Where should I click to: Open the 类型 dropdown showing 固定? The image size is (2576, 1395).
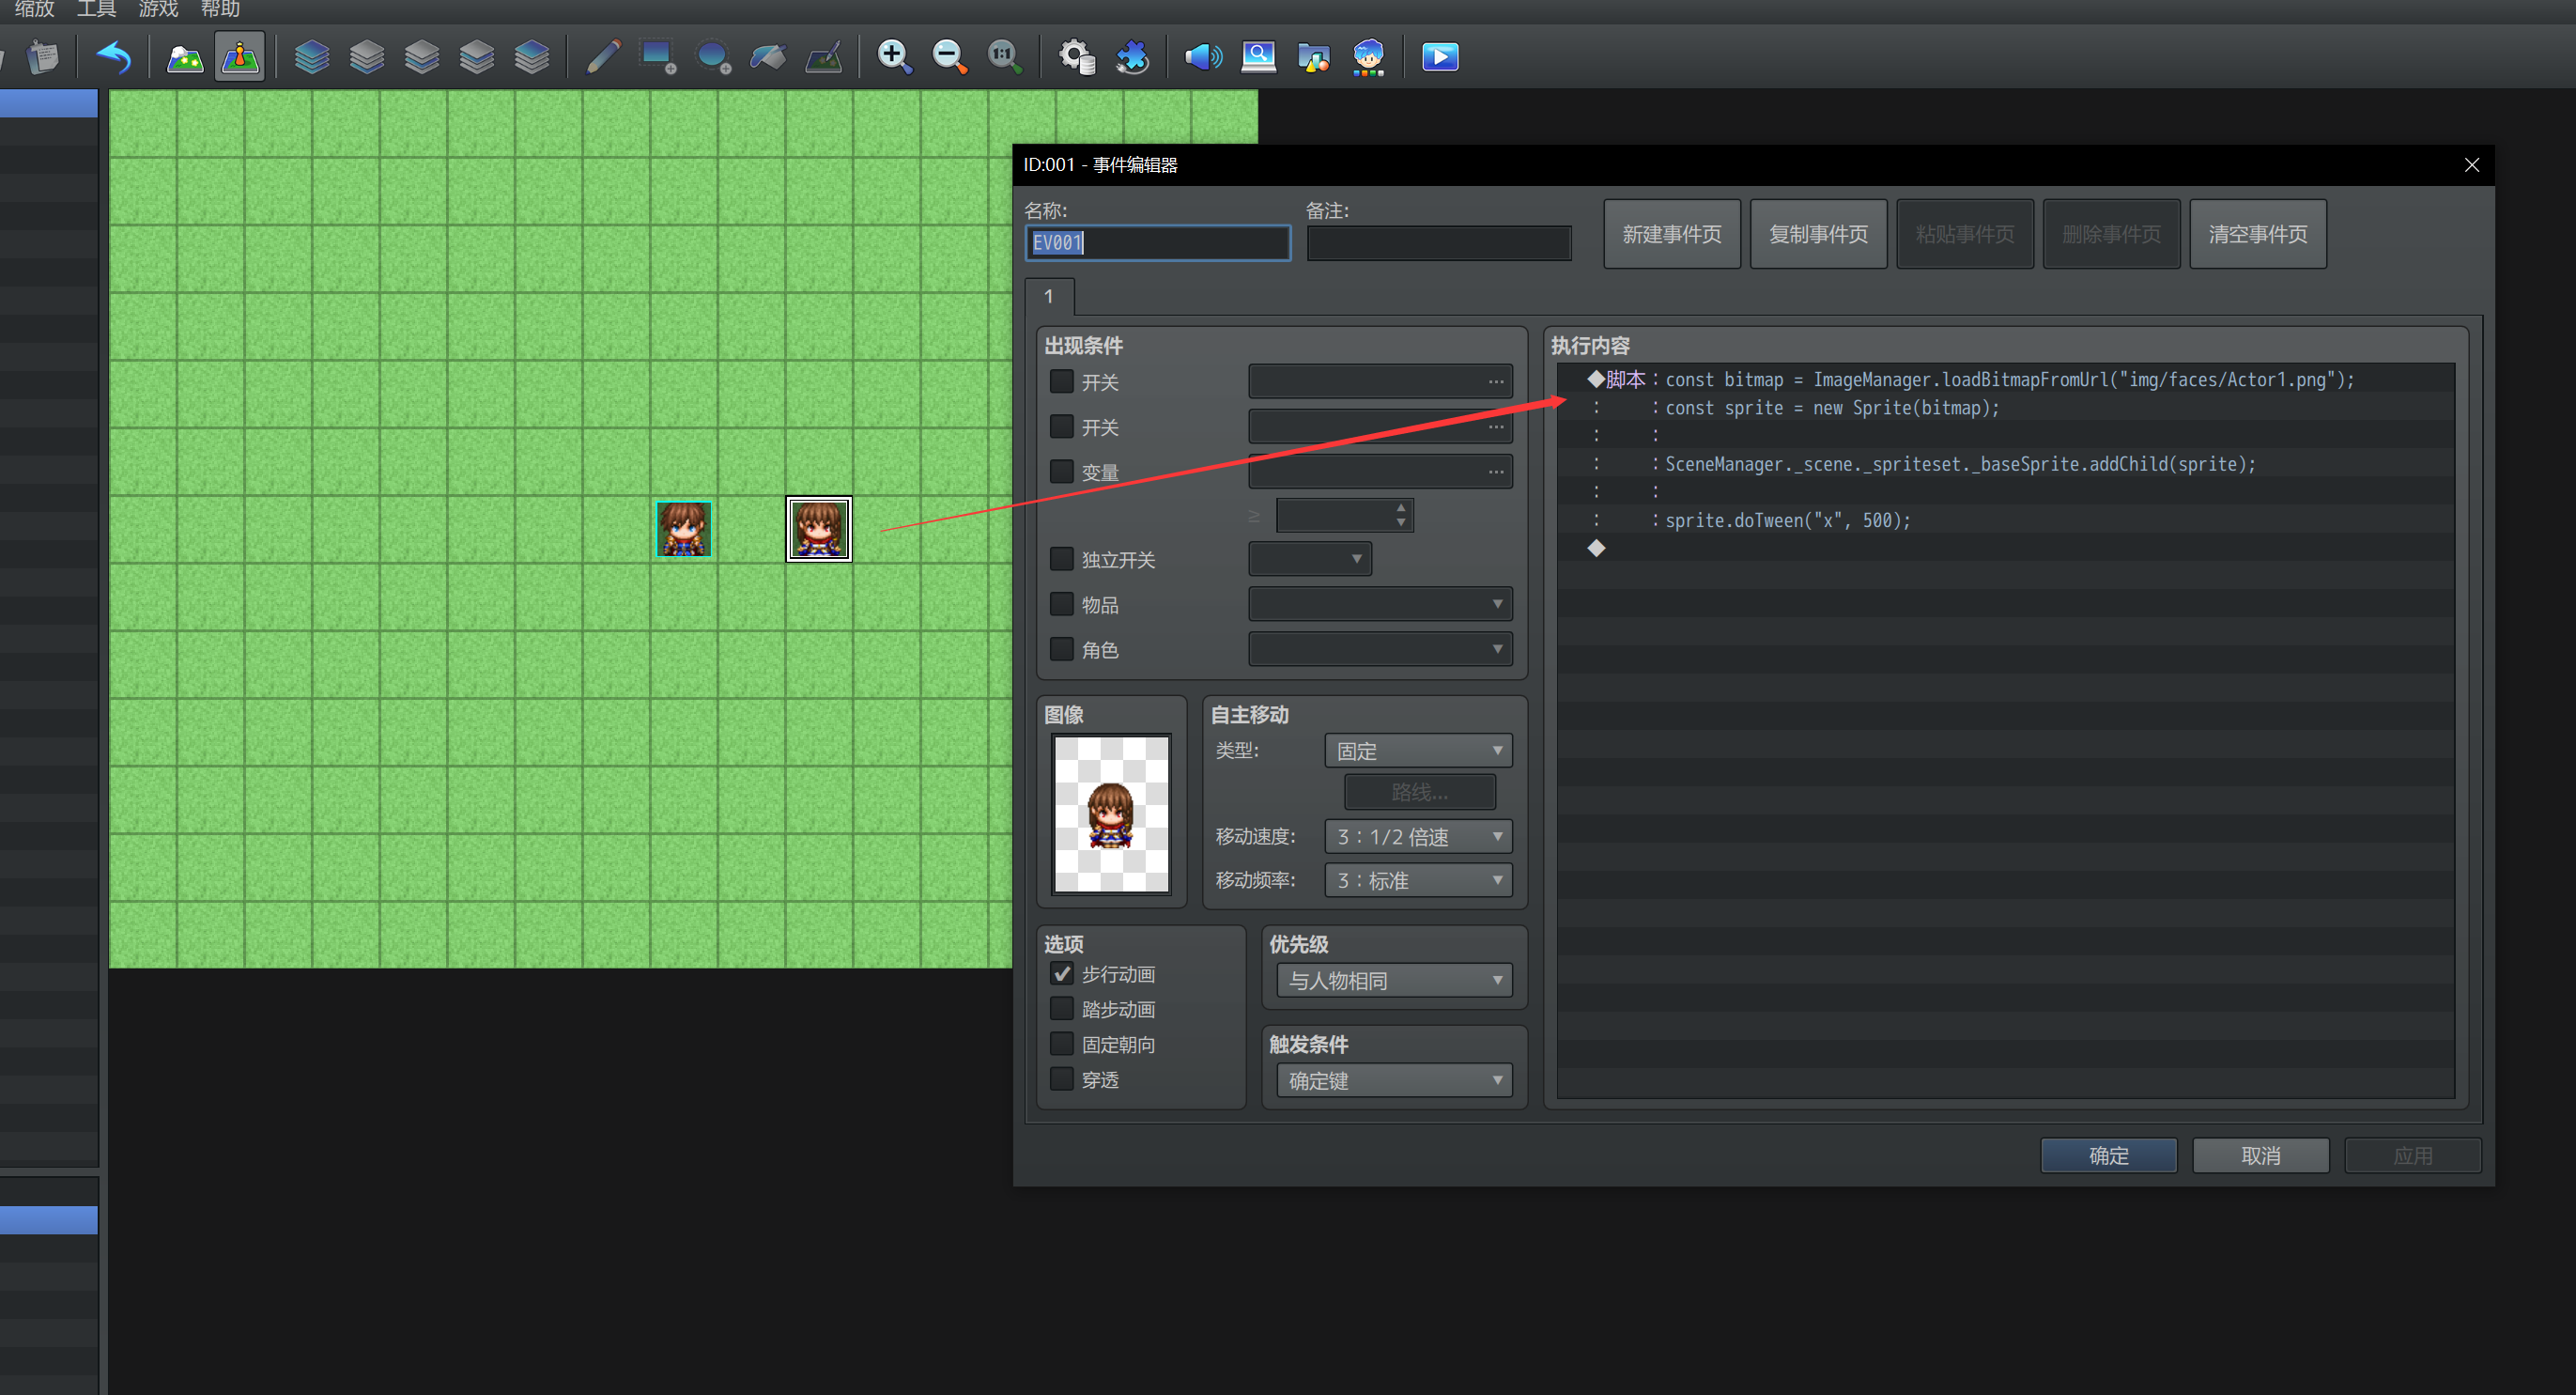pyautogui.click(x=1418, y=751)
